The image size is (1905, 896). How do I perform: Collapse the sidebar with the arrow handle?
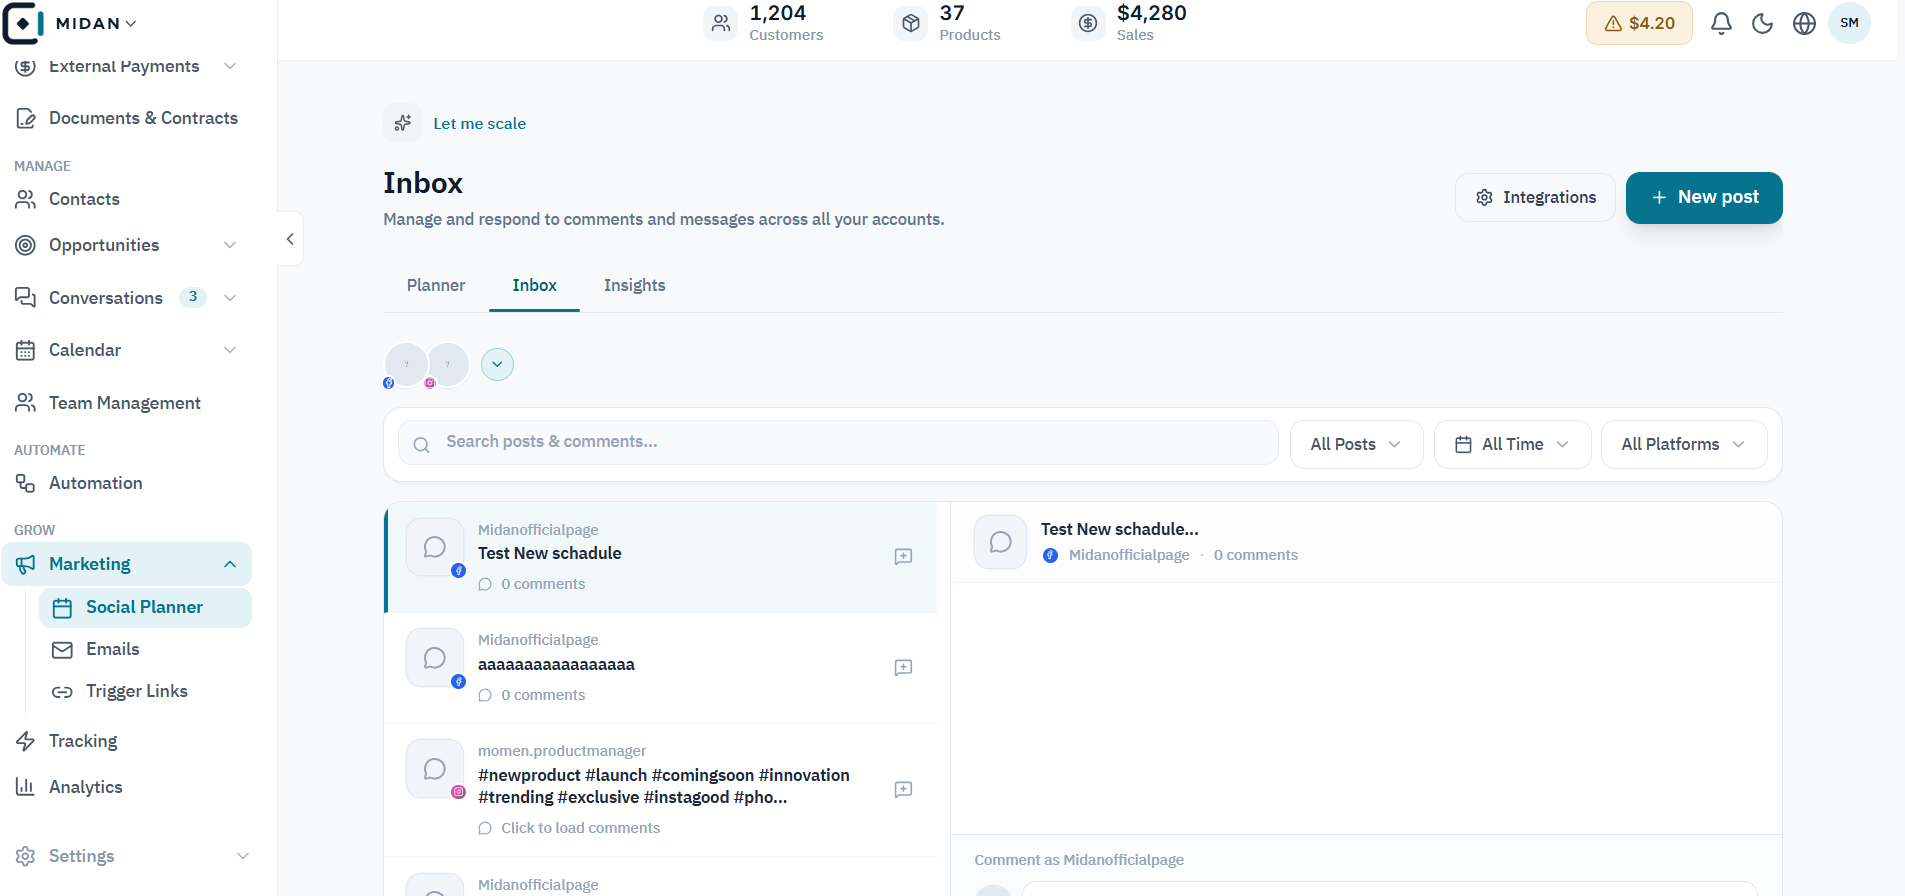point(290,239)
